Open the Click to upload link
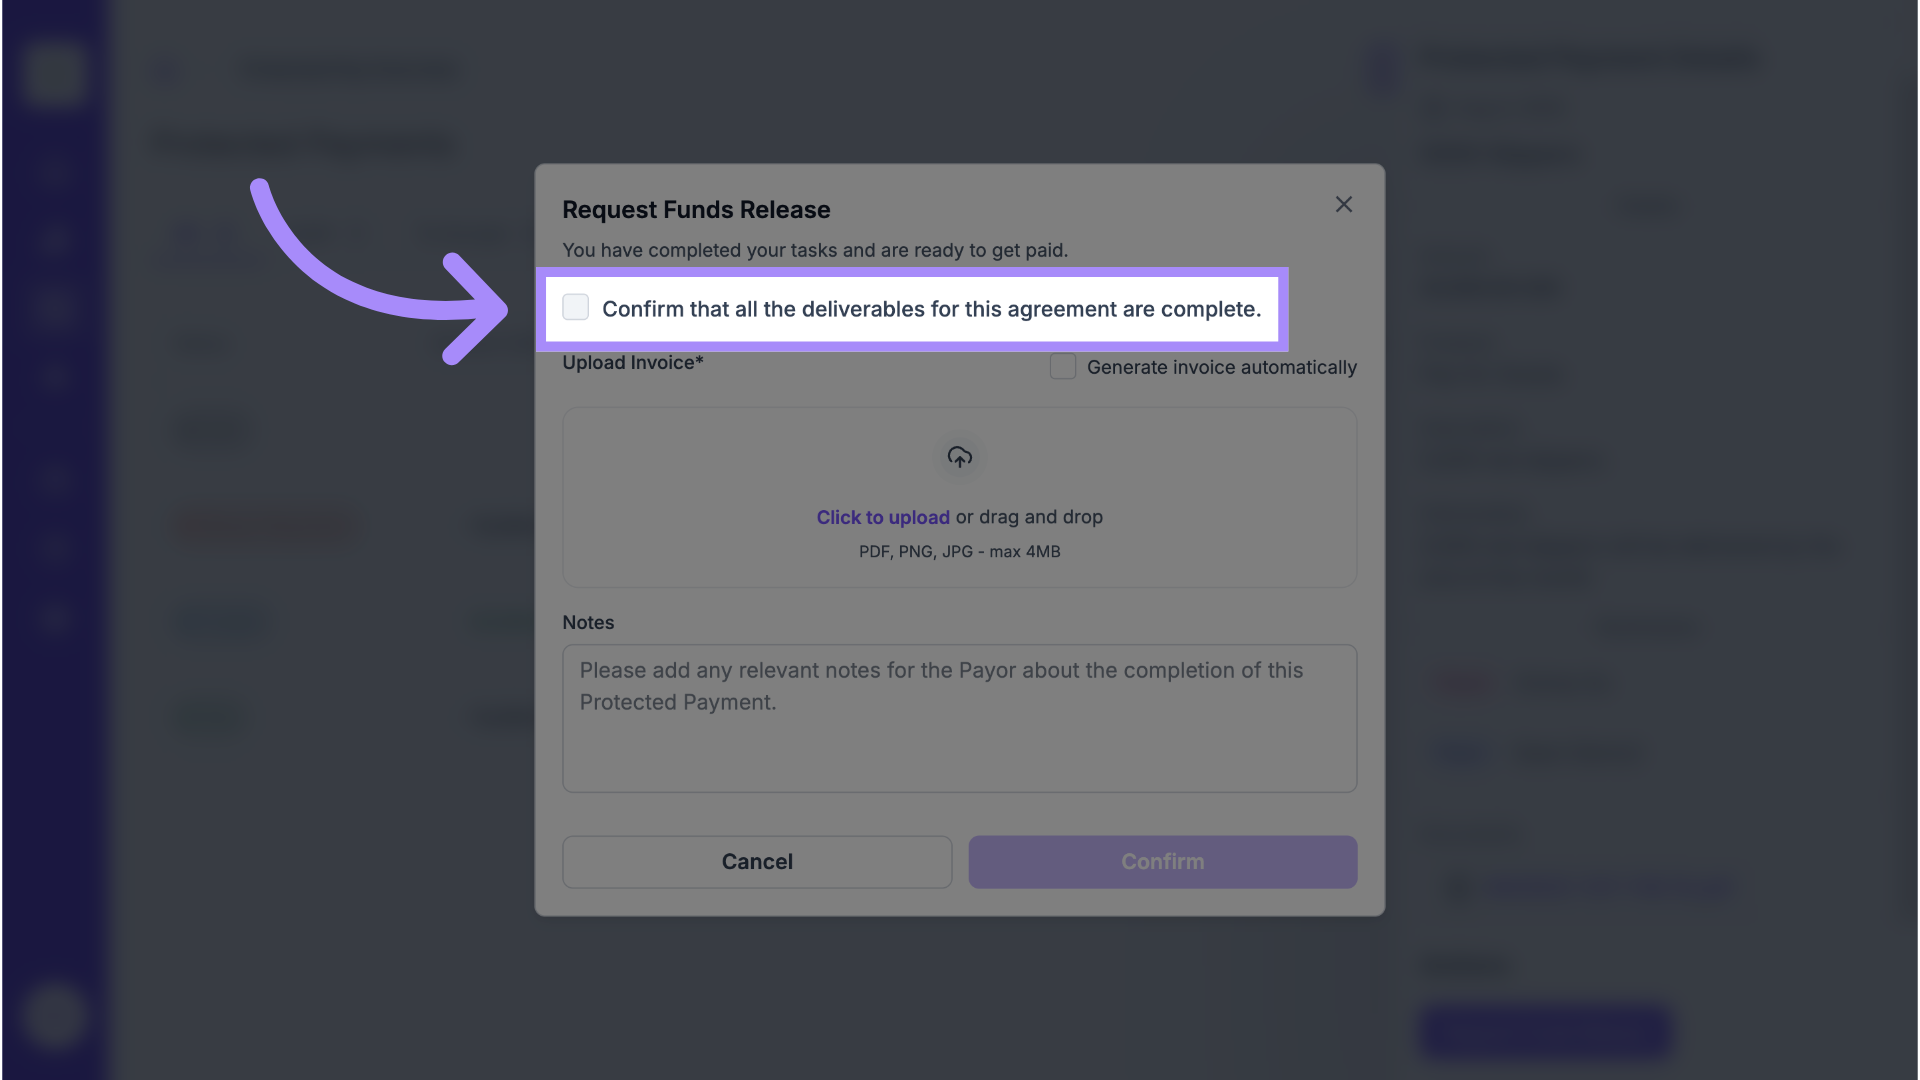 point(882,517)
